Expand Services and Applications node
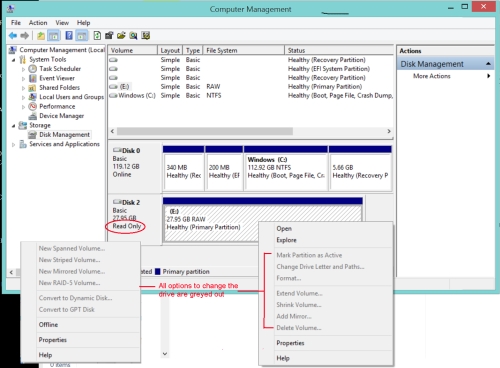 14,145
